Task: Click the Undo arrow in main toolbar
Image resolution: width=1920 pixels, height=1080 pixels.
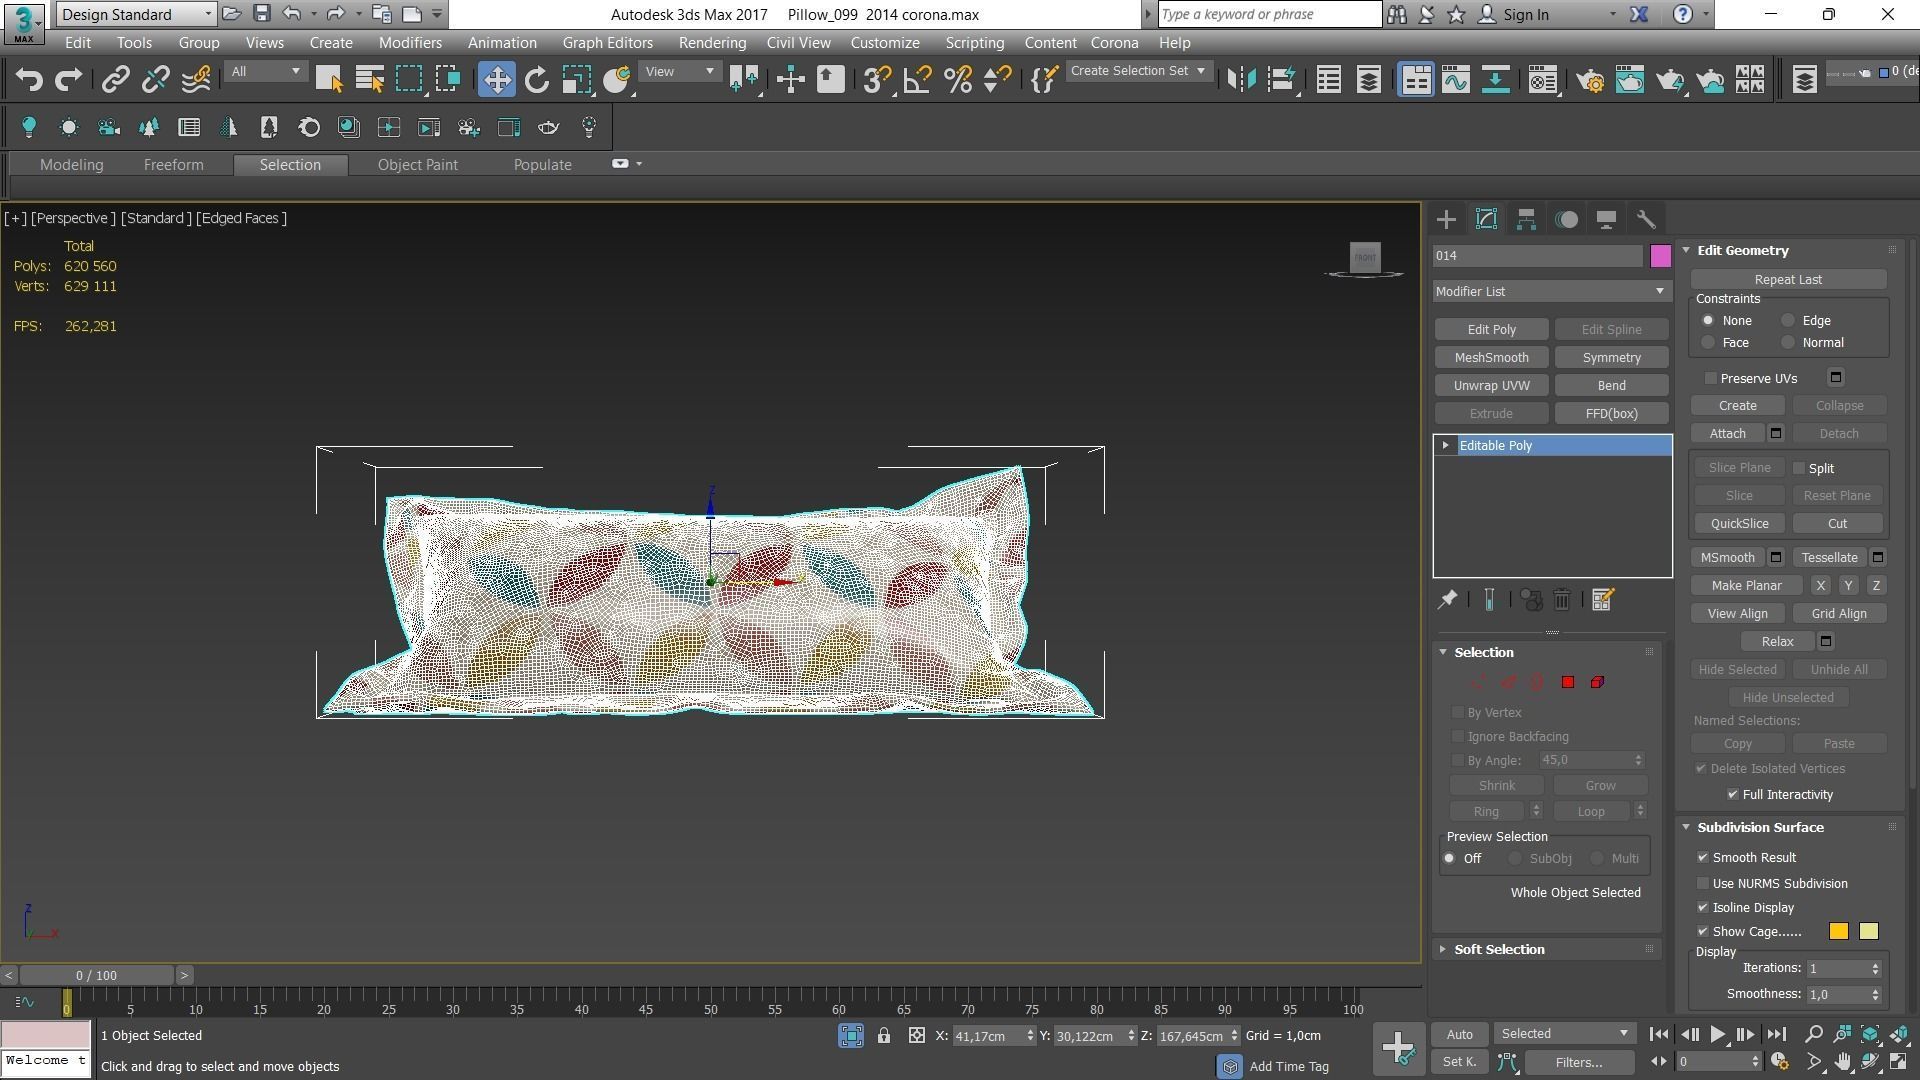Action: click(29, 80)
